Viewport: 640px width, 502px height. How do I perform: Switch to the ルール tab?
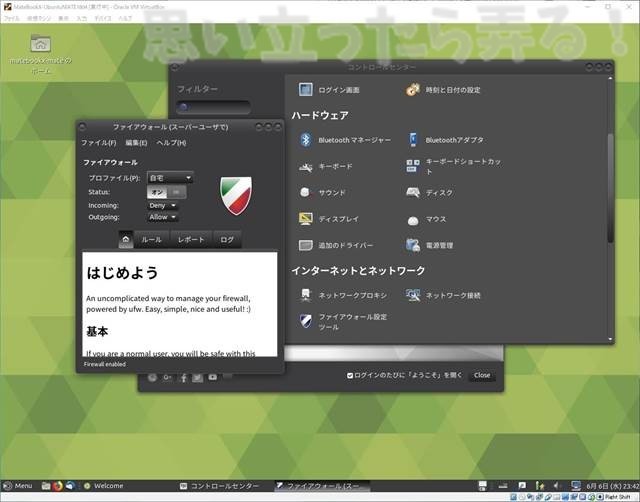(151, 240)
